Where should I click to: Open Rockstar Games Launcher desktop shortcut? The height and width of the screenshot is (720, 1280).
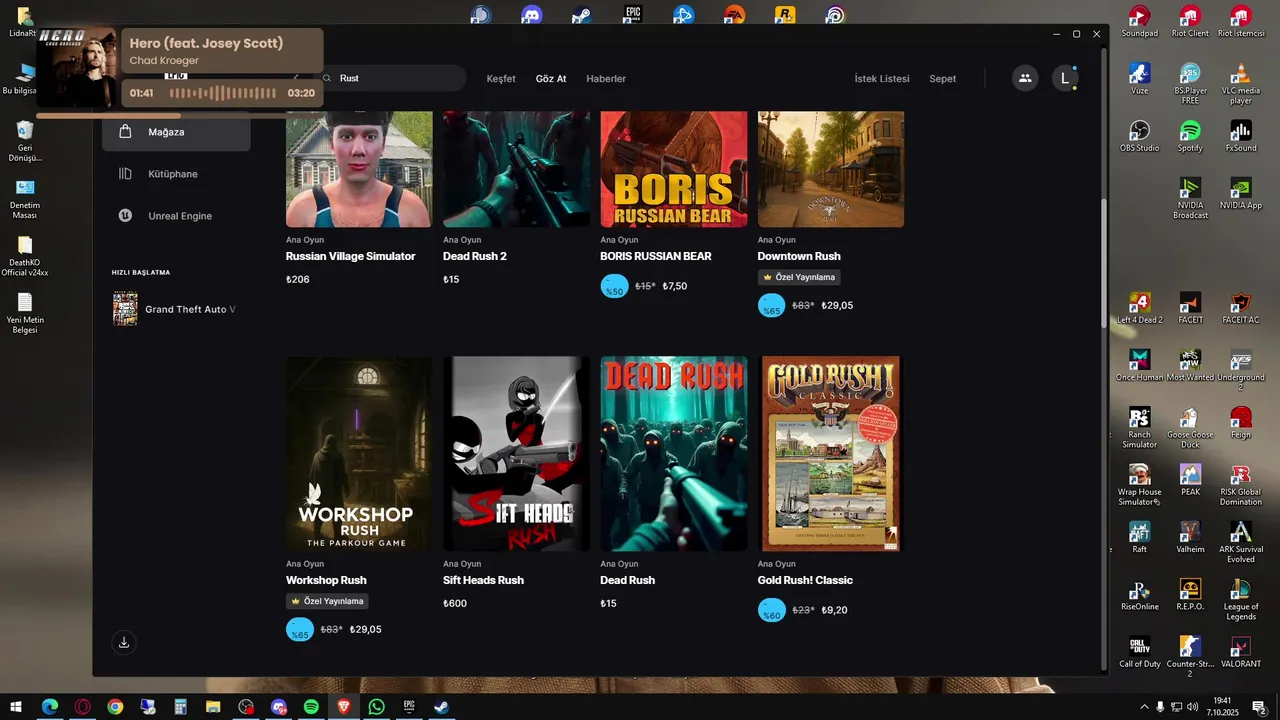(x=785, y=15)
